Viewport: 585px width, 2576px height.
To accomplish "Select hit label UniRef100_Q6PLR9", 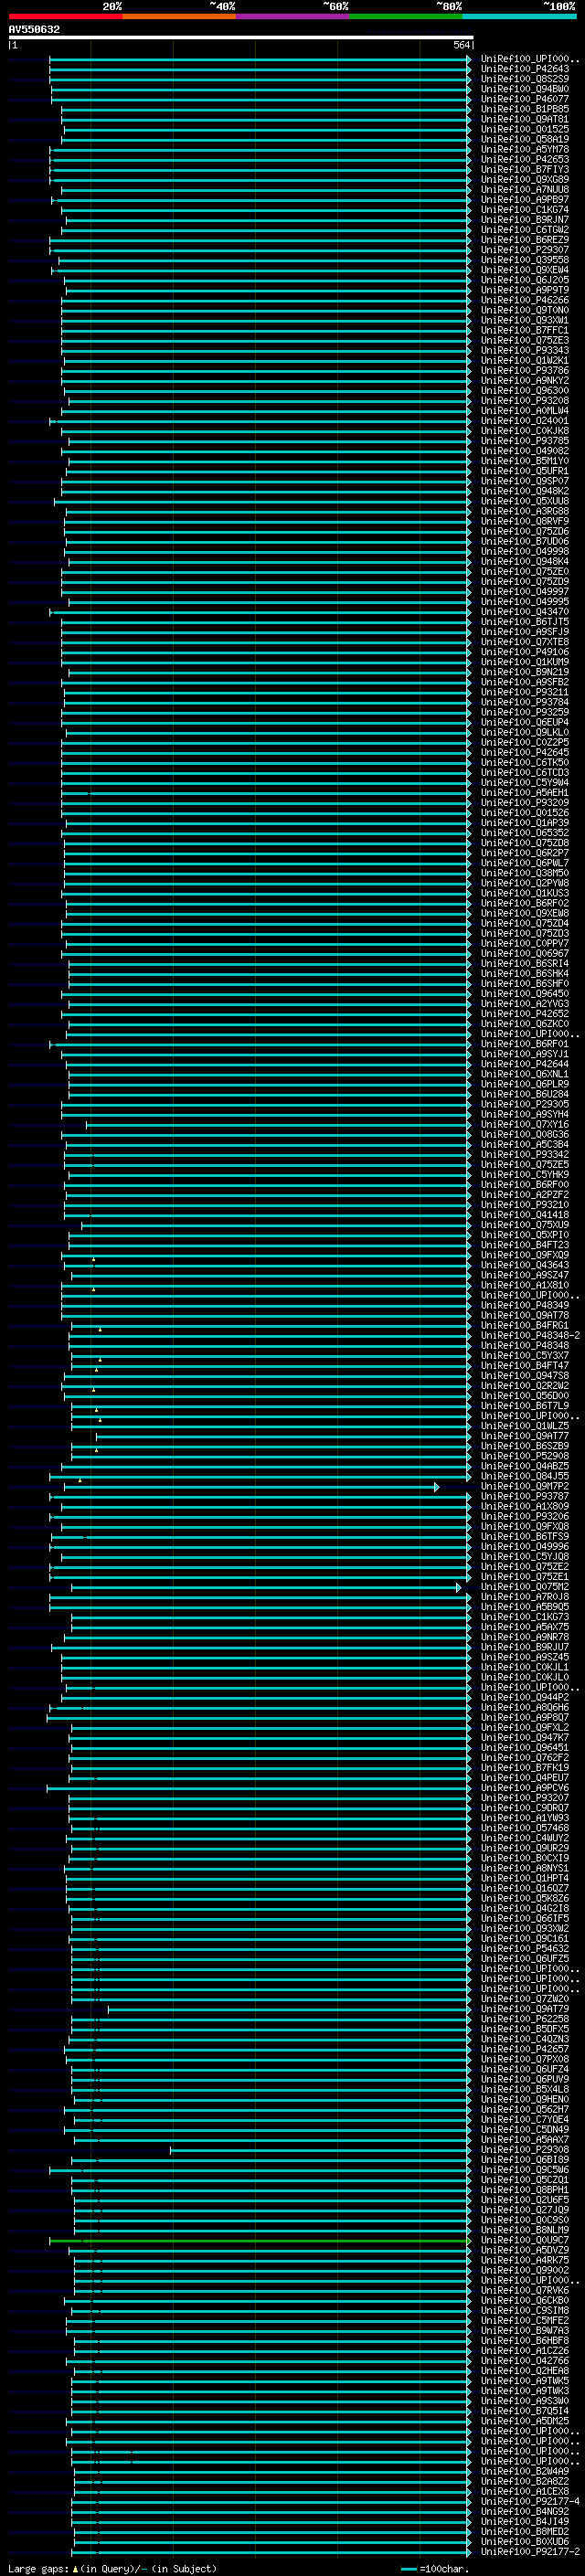I will (525, 1084).
